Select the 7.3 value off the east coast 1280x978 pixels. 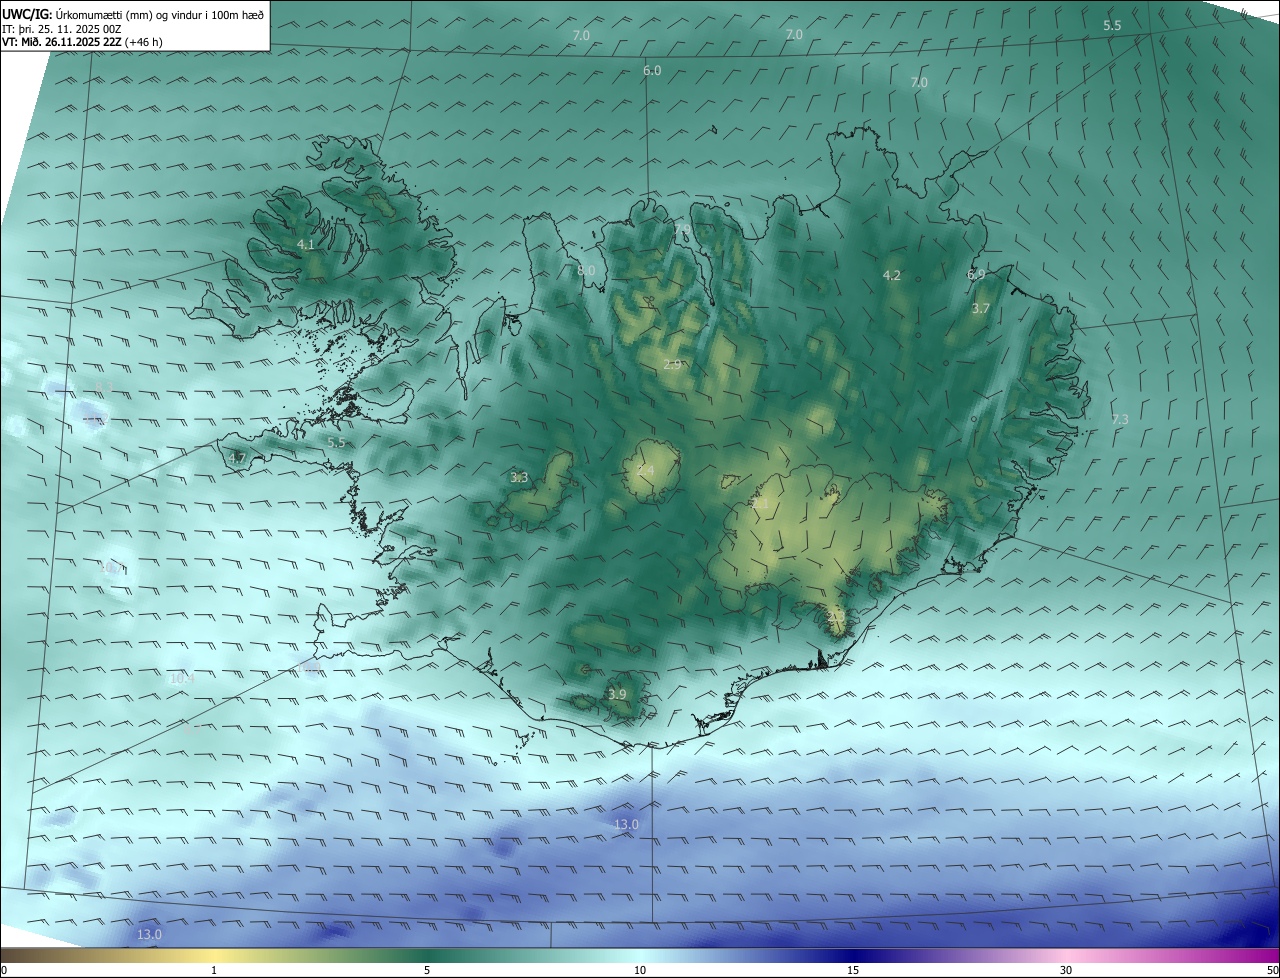1120,420
